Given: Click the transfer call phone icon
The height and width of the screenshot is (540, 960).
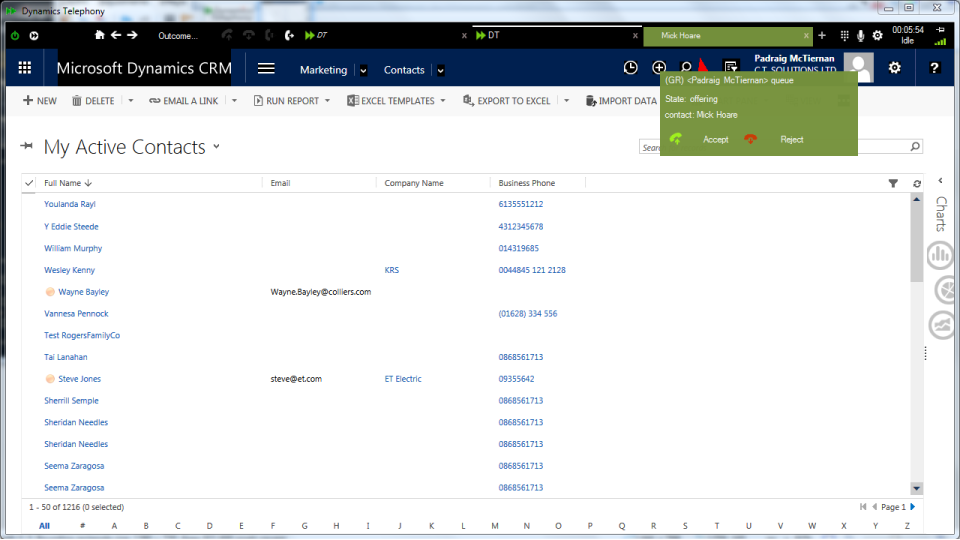Looking at the screenshot, I should (x=289, y=36).
